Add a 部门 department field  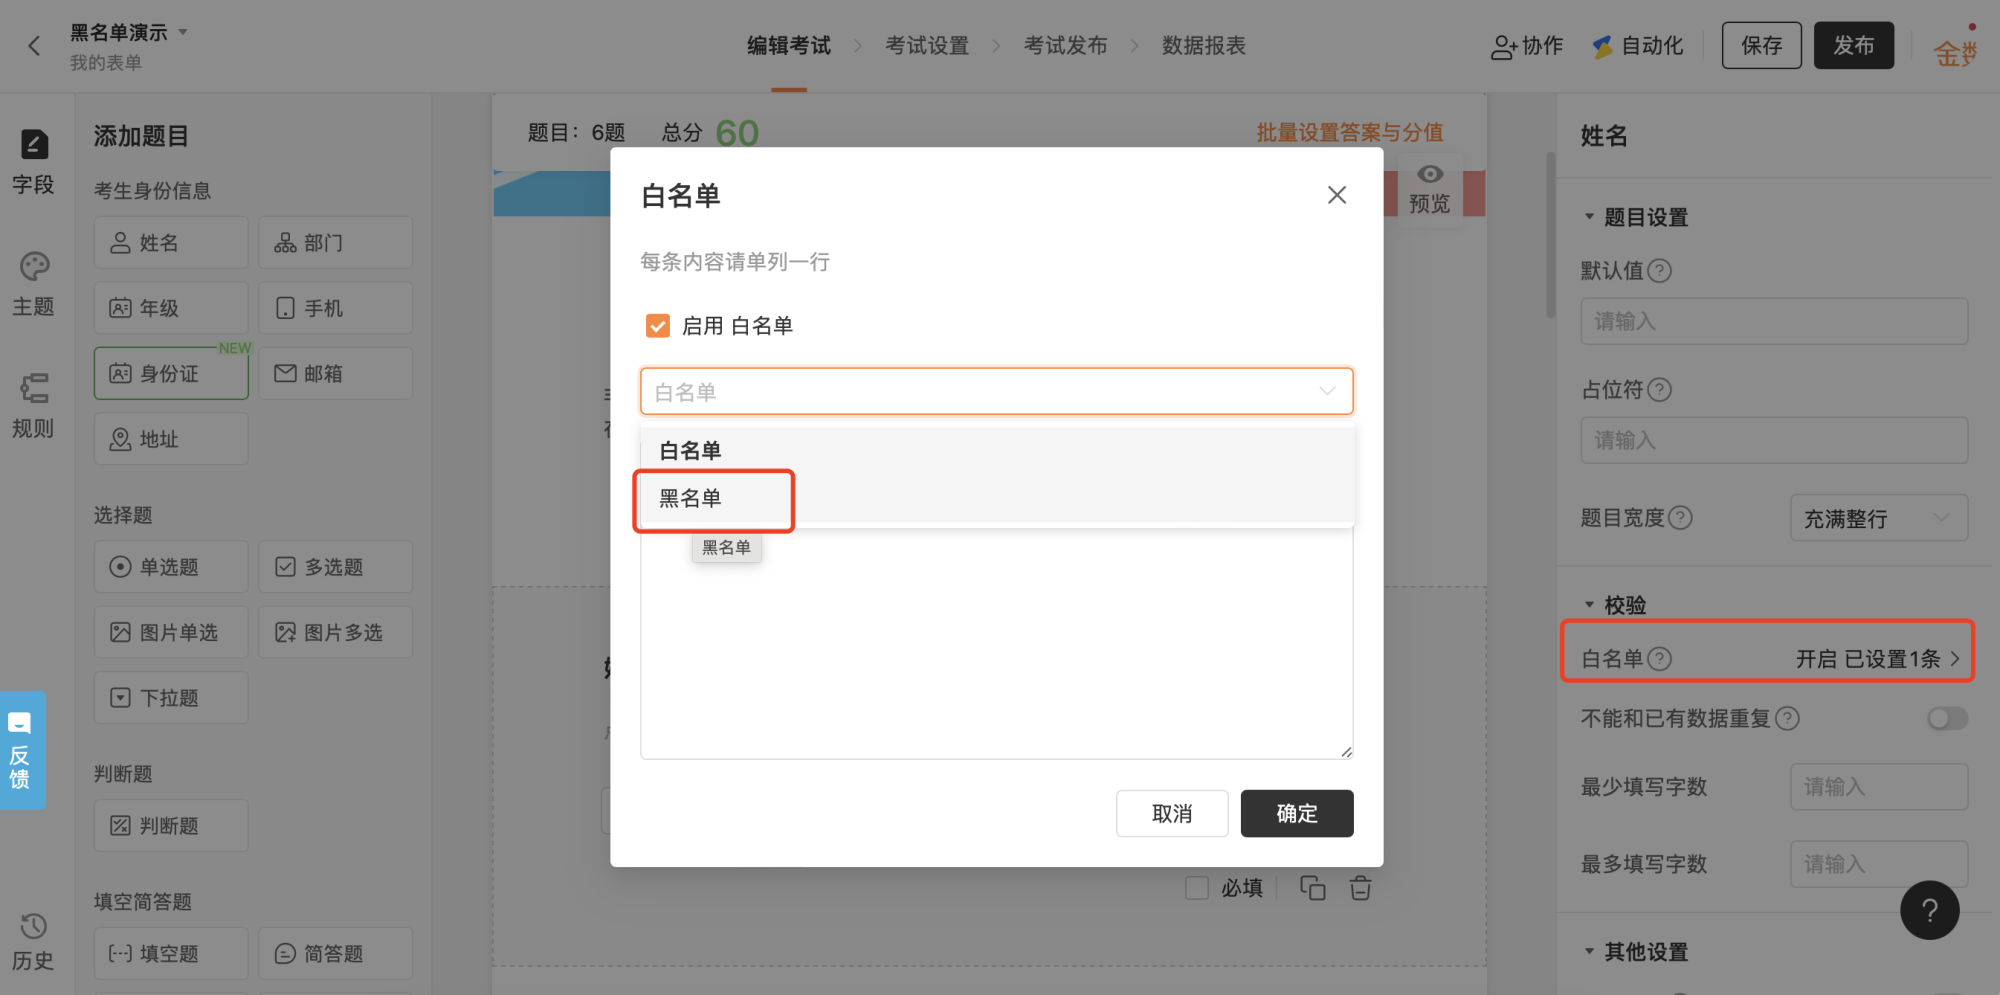pos(335,243)
